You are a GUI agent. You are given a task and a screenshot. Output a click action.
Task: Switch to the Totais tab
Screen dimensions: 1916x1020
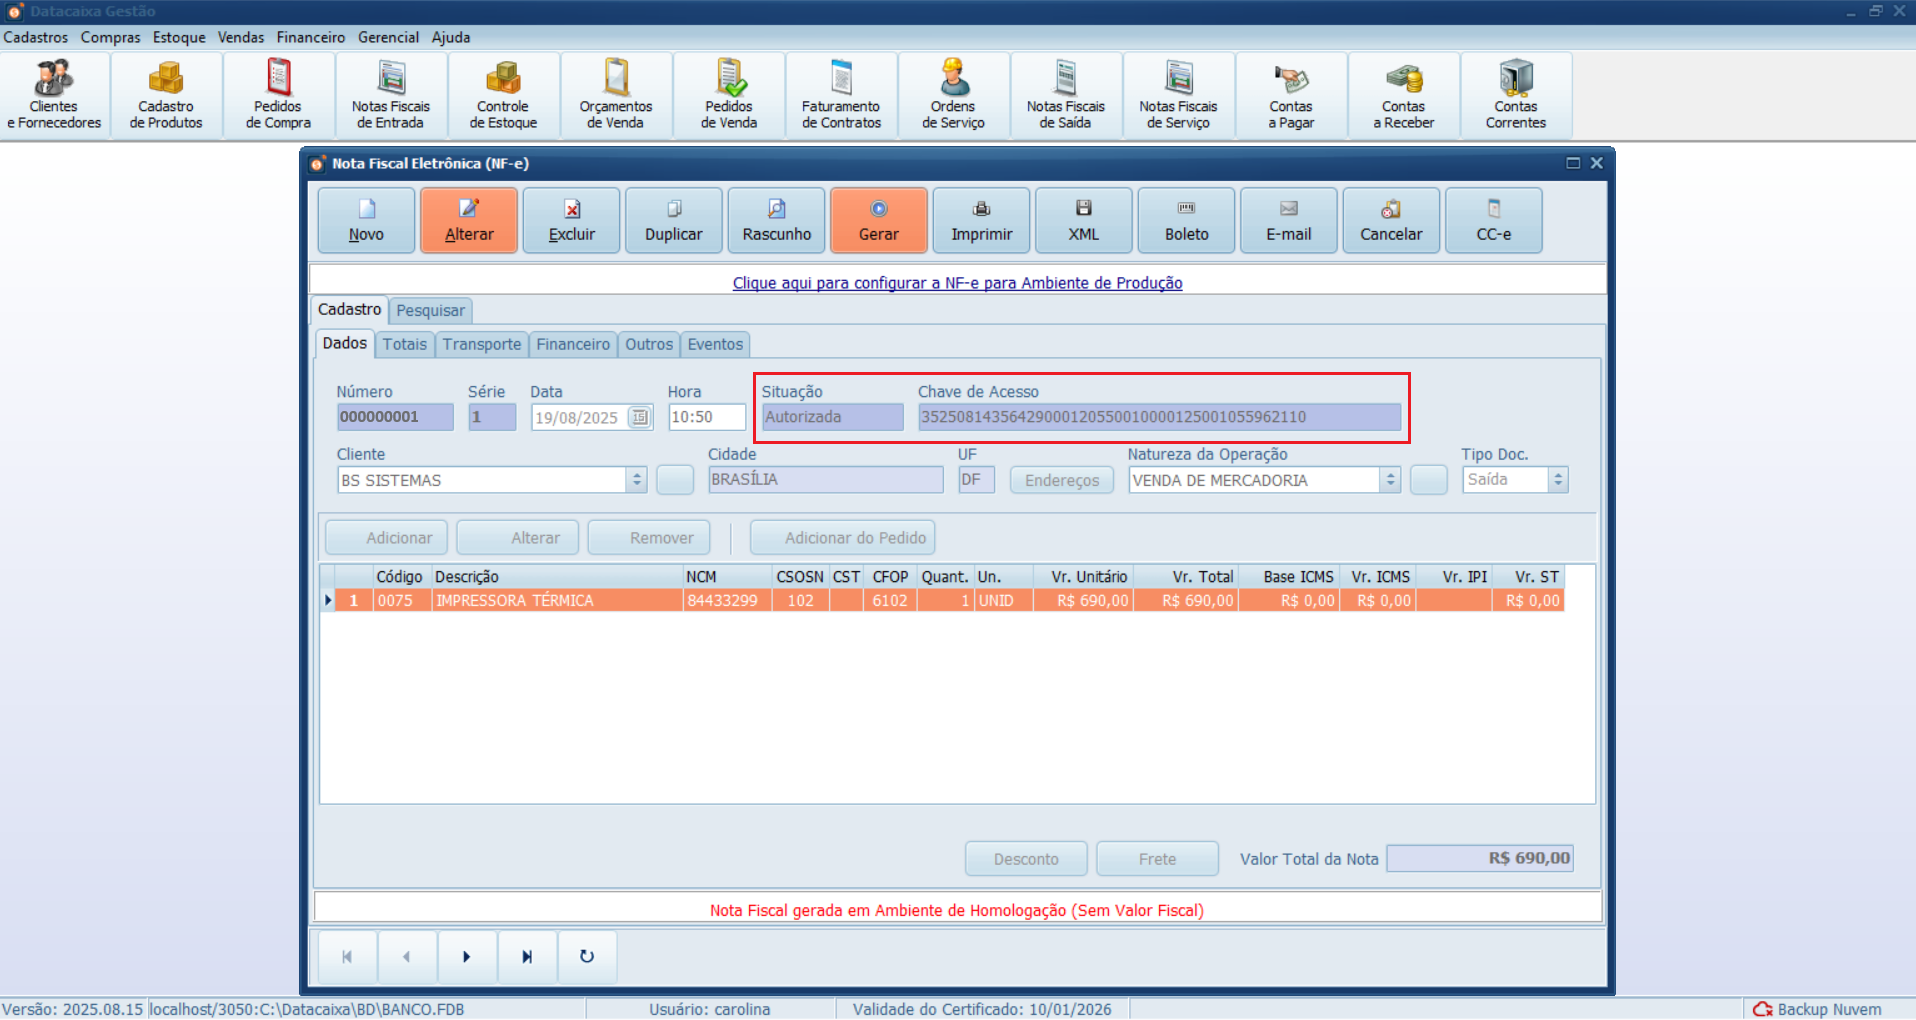click(x=404, y=344)
